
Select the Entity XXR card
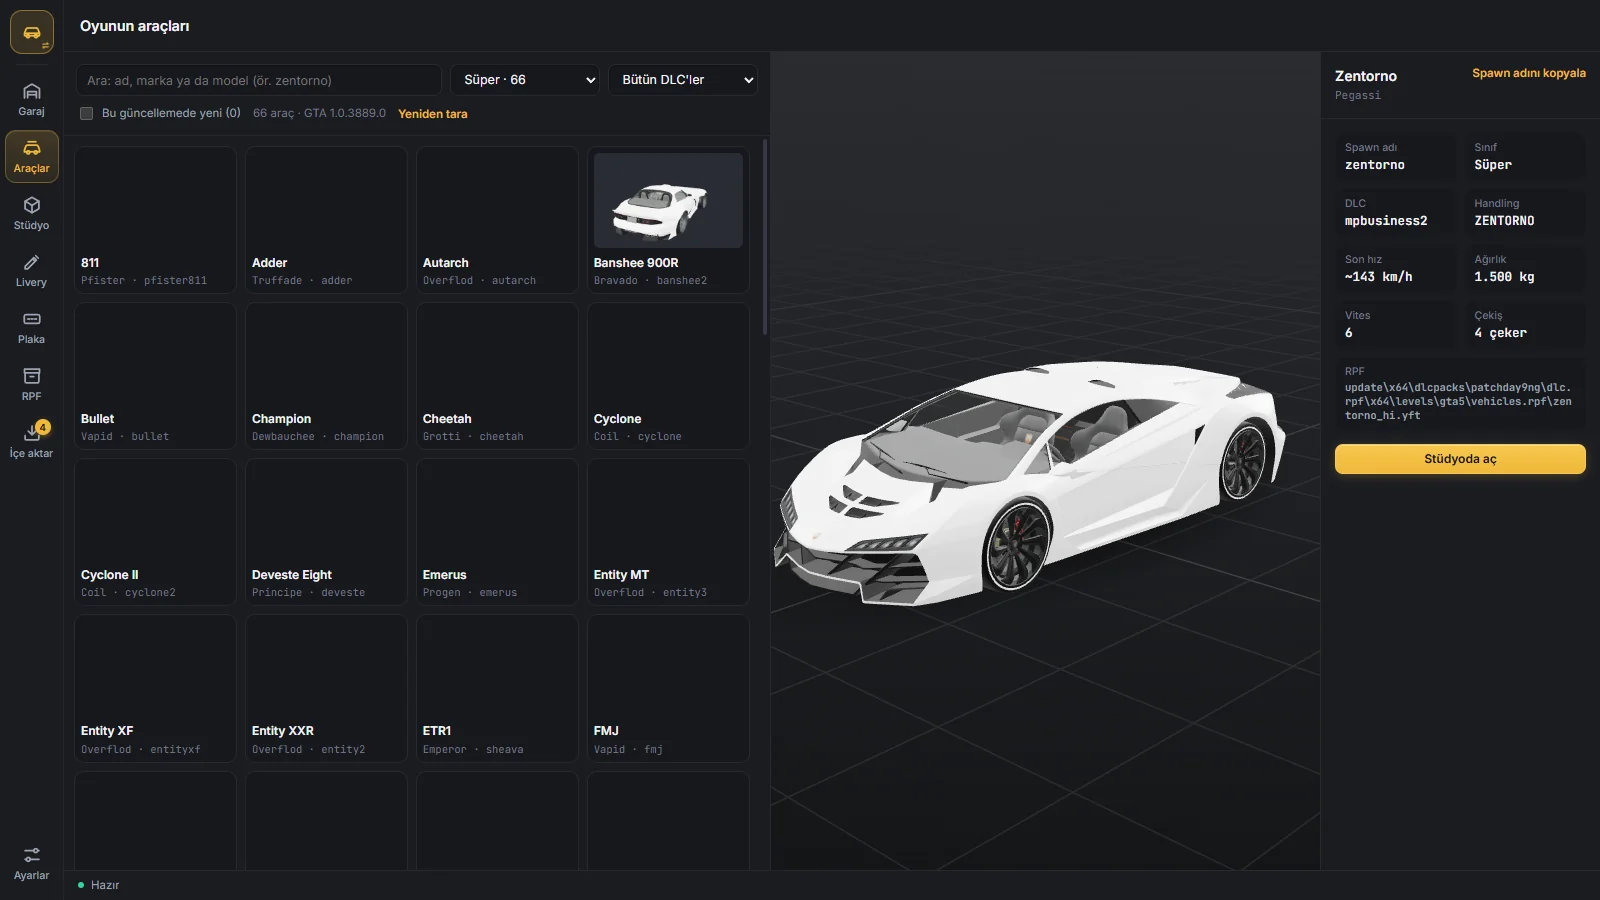pos(326,688)
